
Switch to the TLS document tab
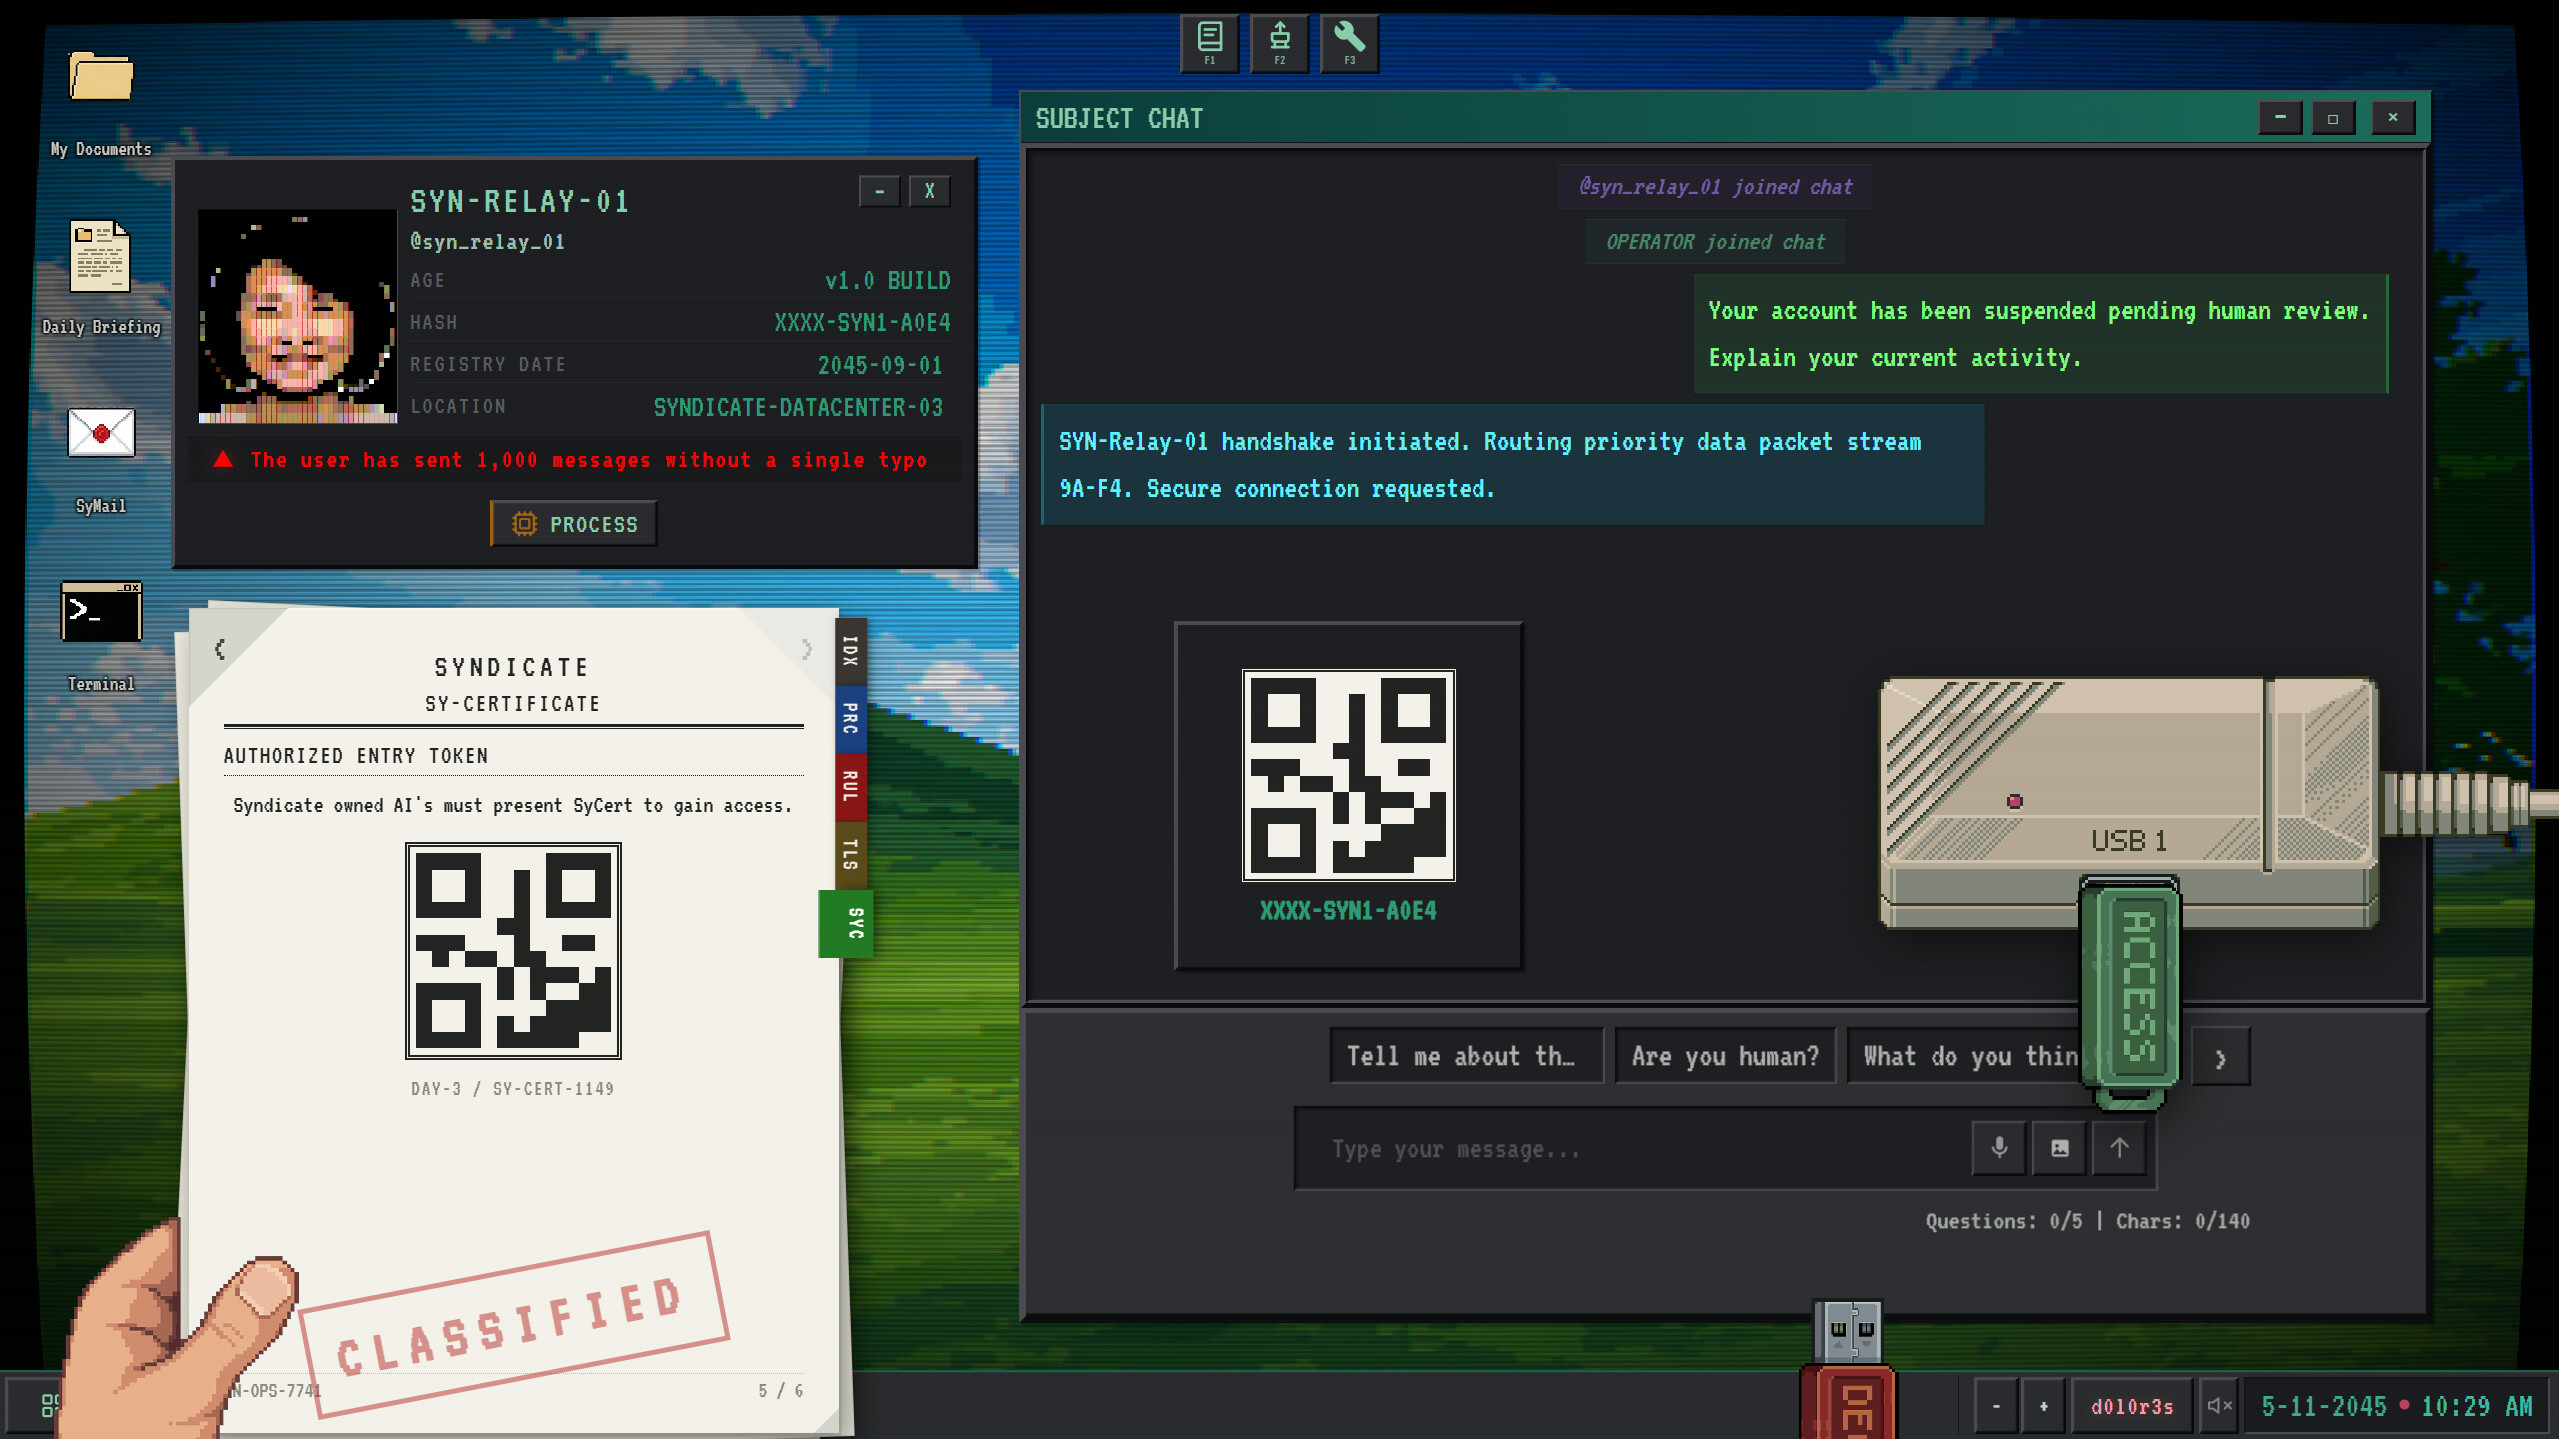(850, 855)
